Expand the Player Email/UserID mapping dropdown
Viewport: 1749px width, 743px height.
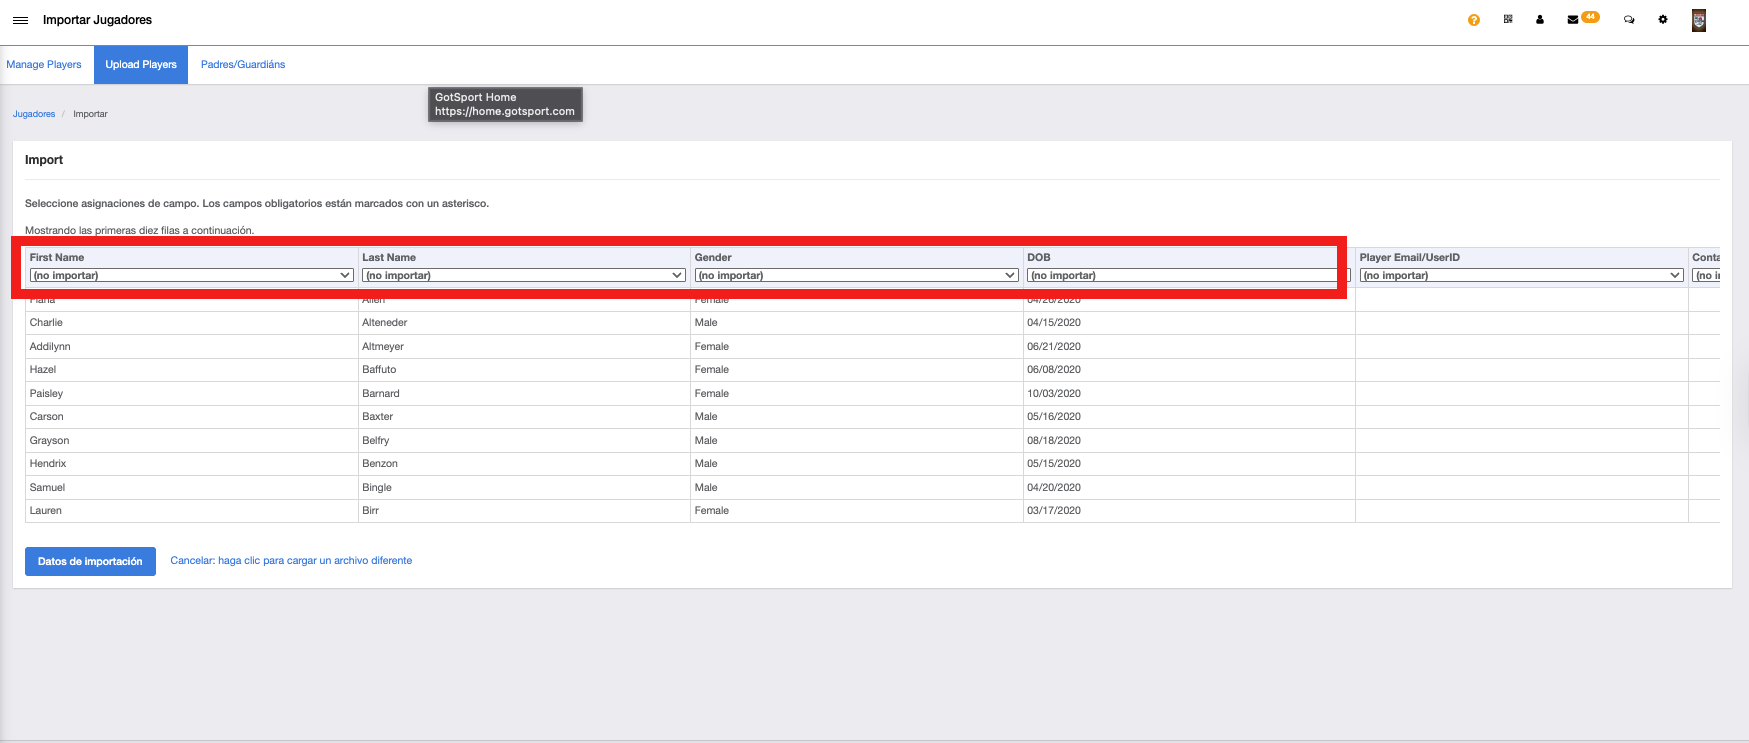point(1520,275)
